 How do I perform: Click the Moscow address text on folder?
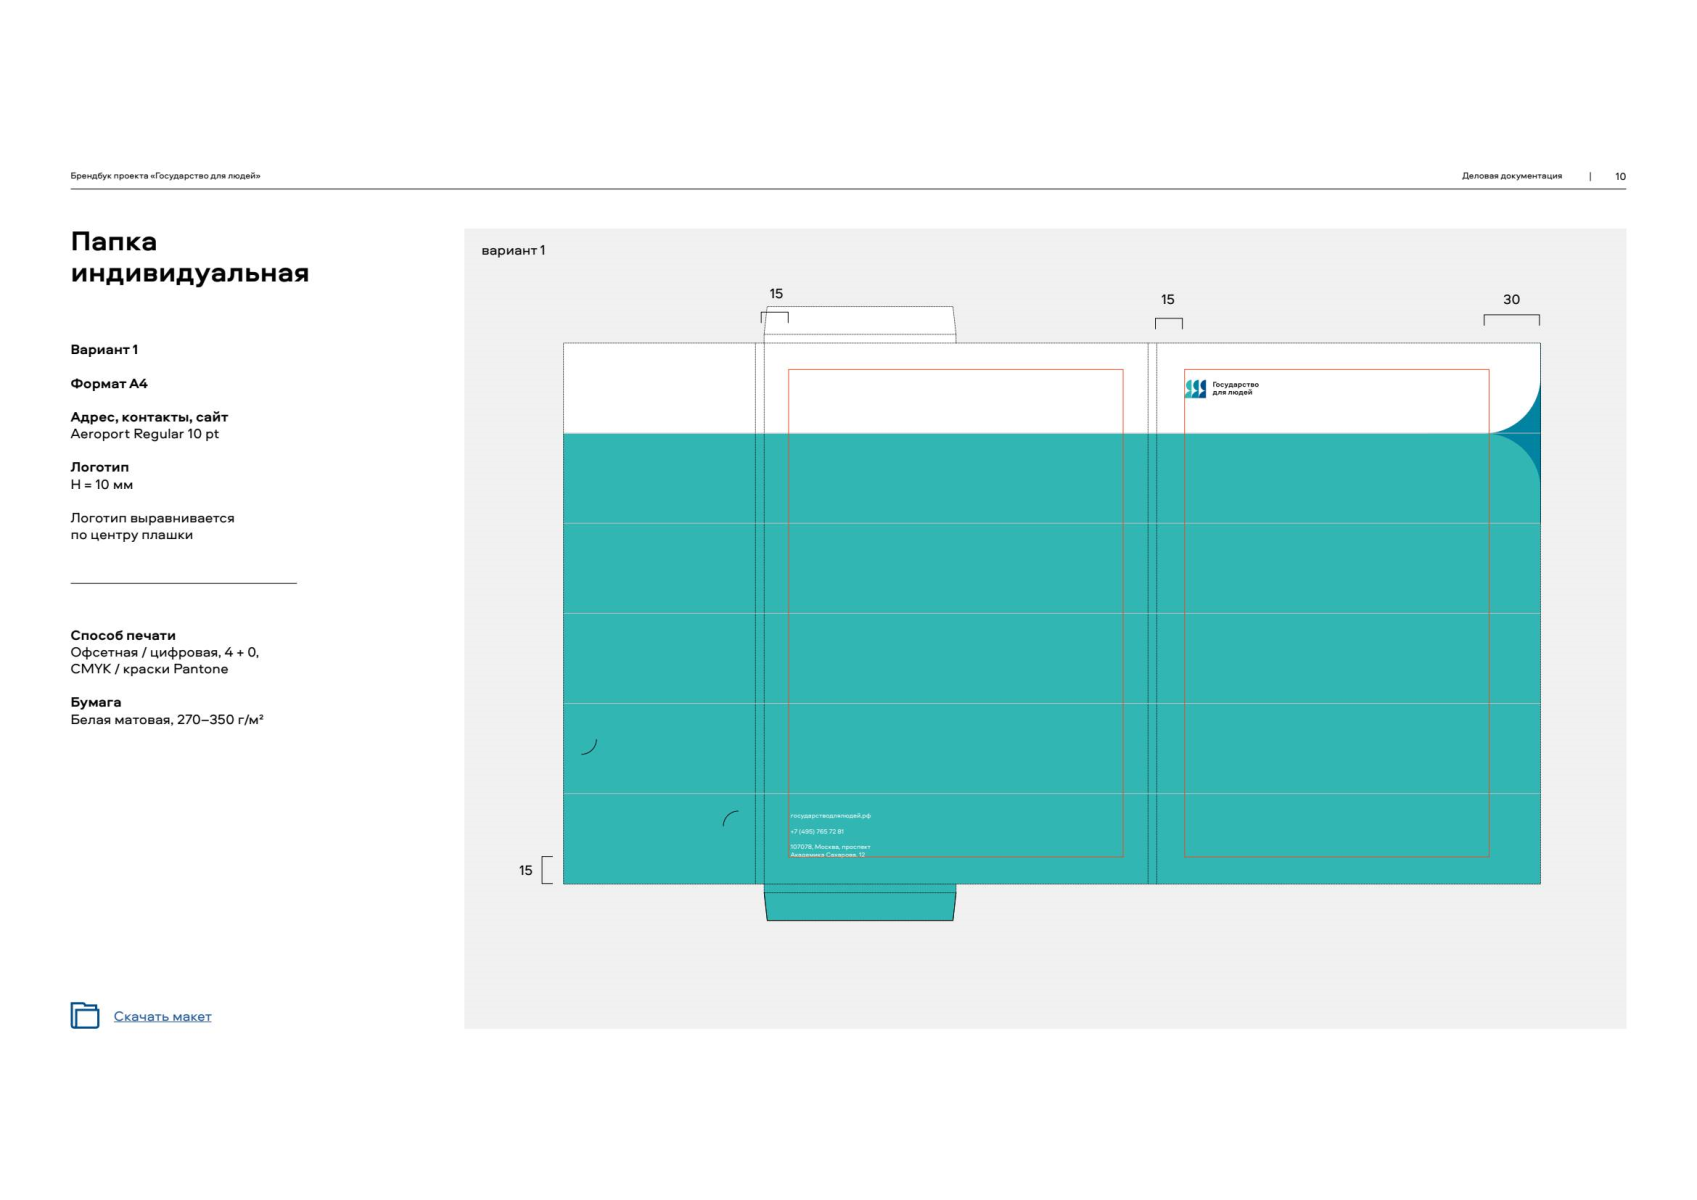829,851
